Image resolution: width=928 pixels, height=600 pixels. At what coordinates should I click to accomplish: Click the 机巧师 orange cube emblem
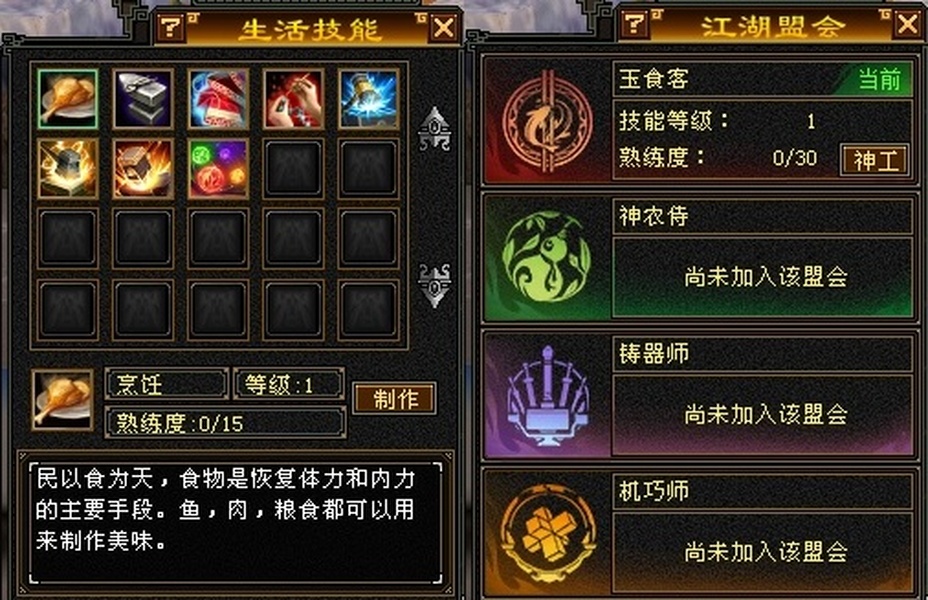point(547,533)
